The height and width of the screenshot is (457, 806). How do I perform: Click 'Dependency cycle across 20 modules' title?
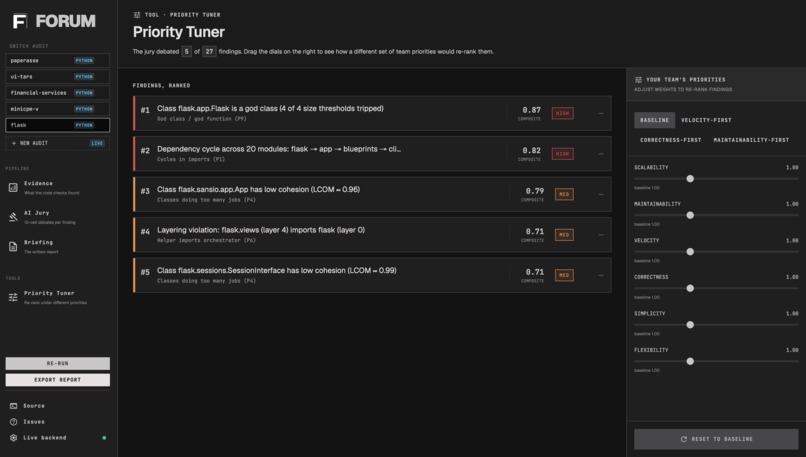(279, 149)
